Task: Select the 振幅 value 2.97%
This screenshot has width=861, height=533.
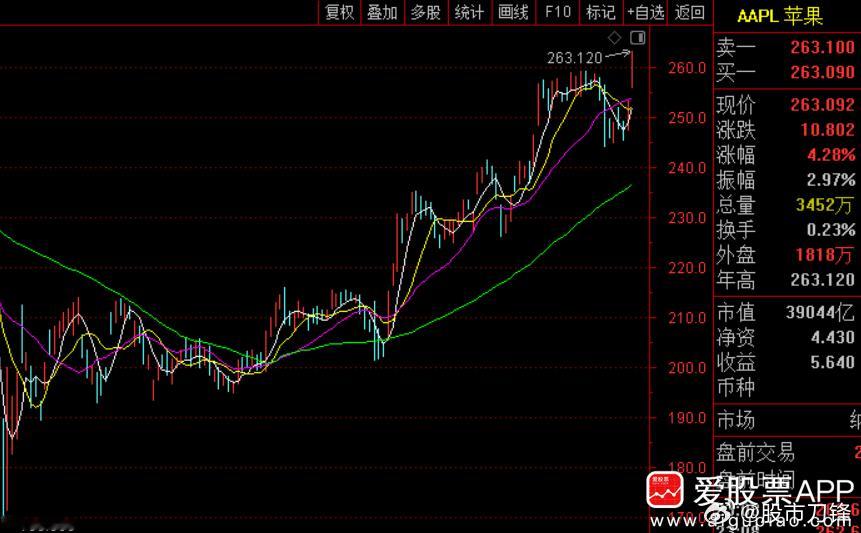Action: (831, 179)
